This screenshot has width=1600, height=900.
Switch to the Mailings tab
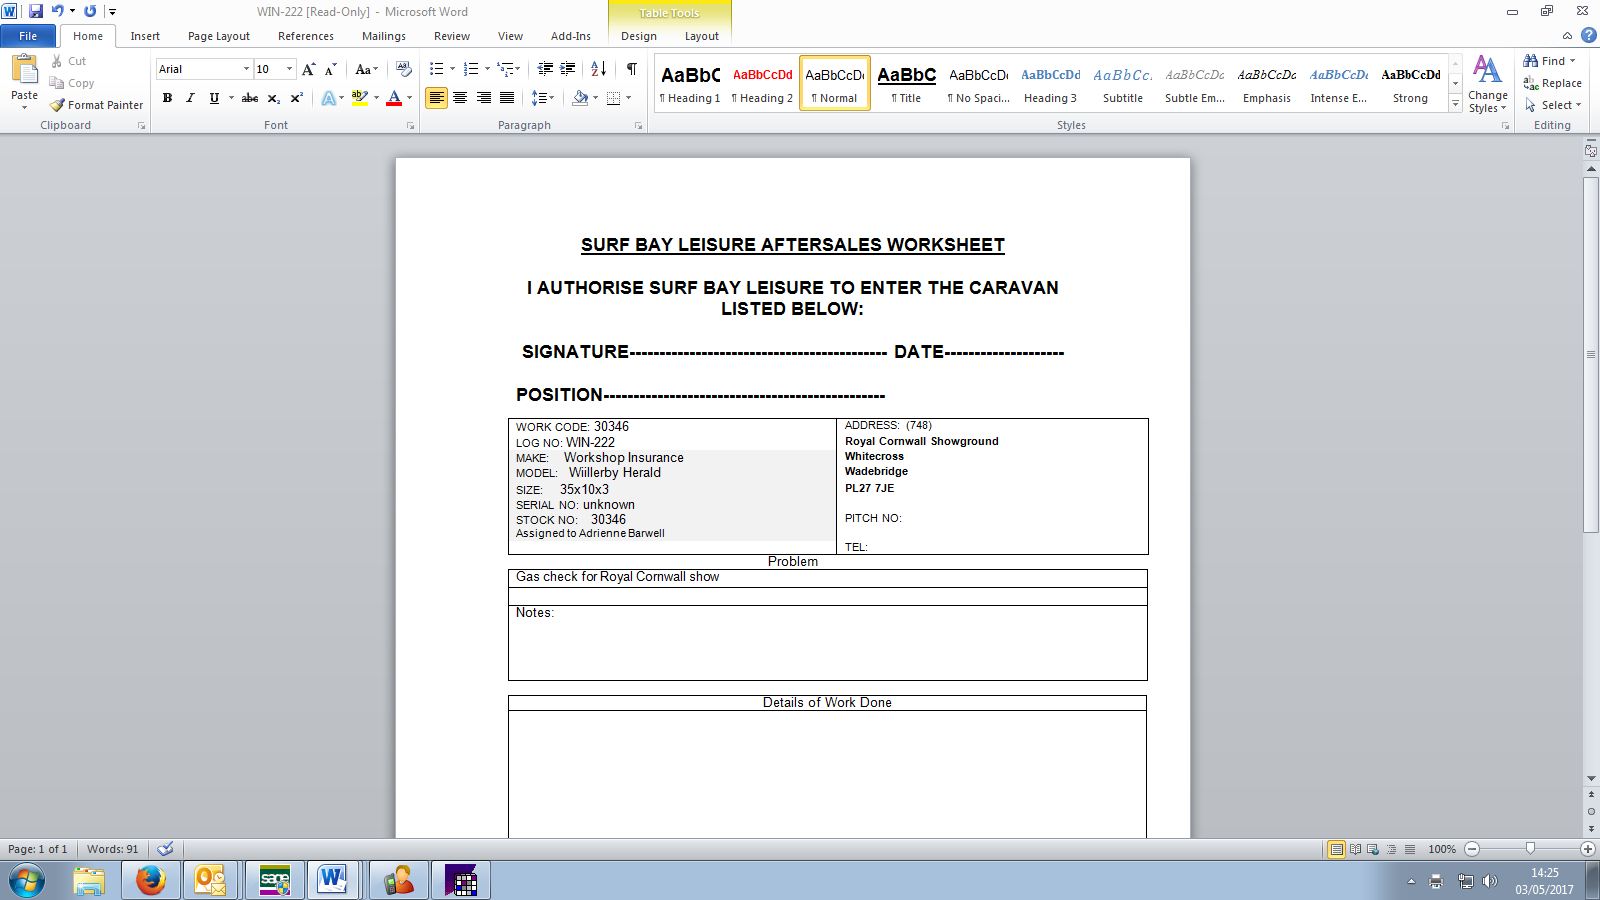384,36
